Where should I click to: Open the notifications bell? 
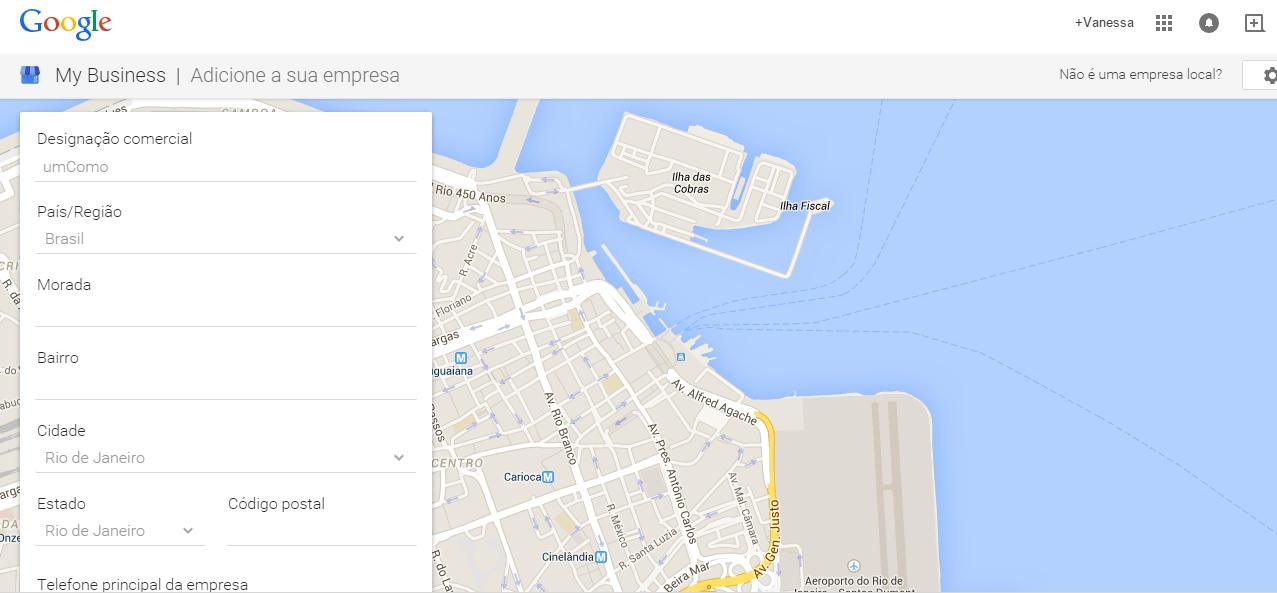(x=1208, y=23)
